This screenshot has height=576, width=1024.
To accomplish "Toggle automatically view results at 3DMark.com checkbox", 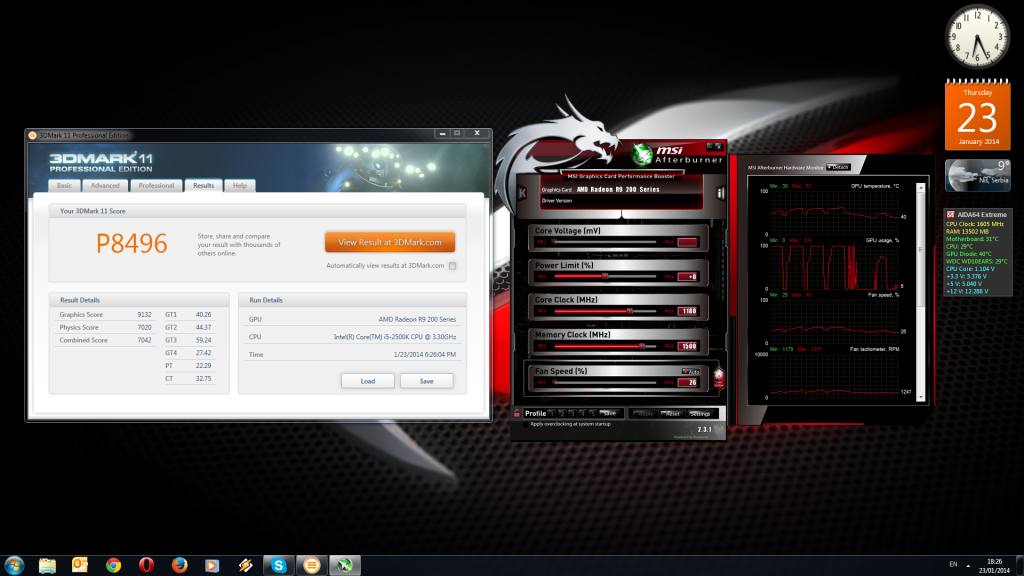I will point(453,266).
